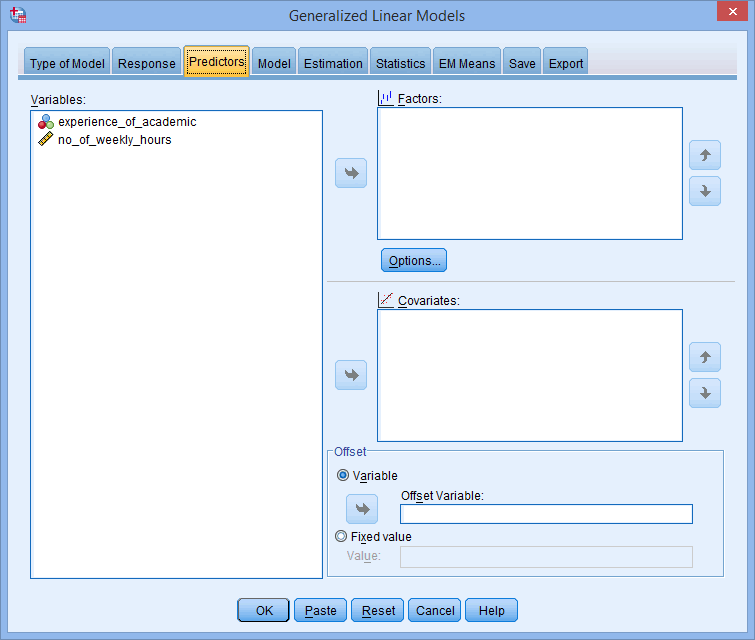Select experience_of_academic in the Variables list
The height and width of the screenshot is (640, 755).
[127, 122]
